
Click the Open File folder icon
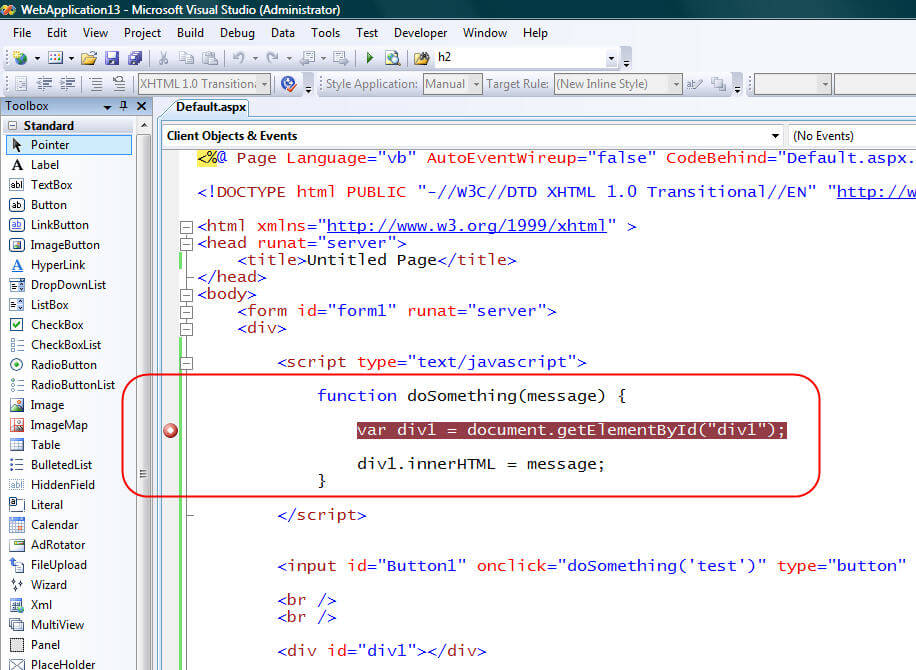(x=89, y=58)
